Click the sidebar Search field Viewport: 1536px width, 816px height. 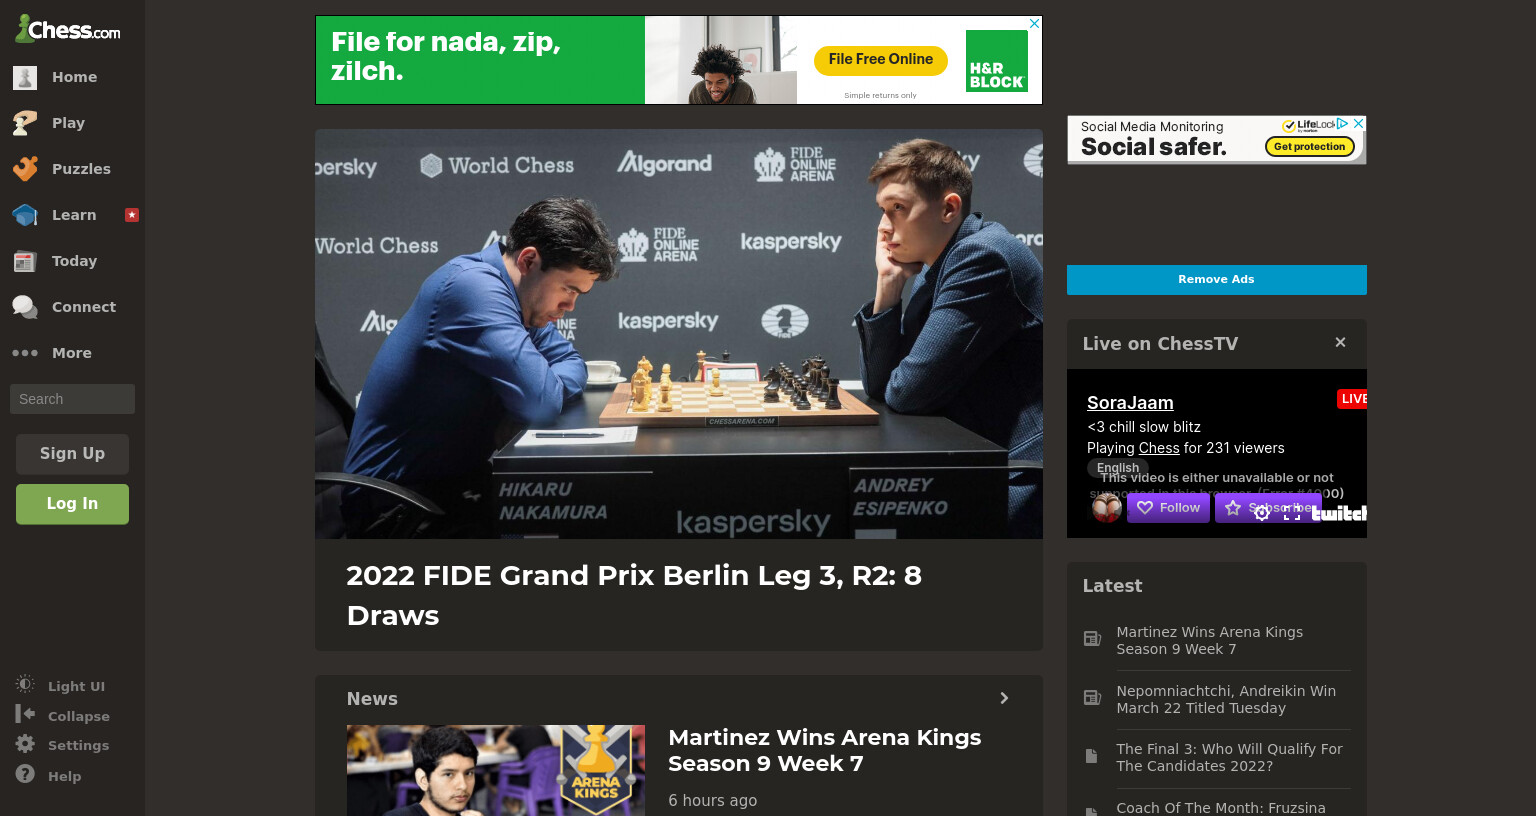coord(72,399)
